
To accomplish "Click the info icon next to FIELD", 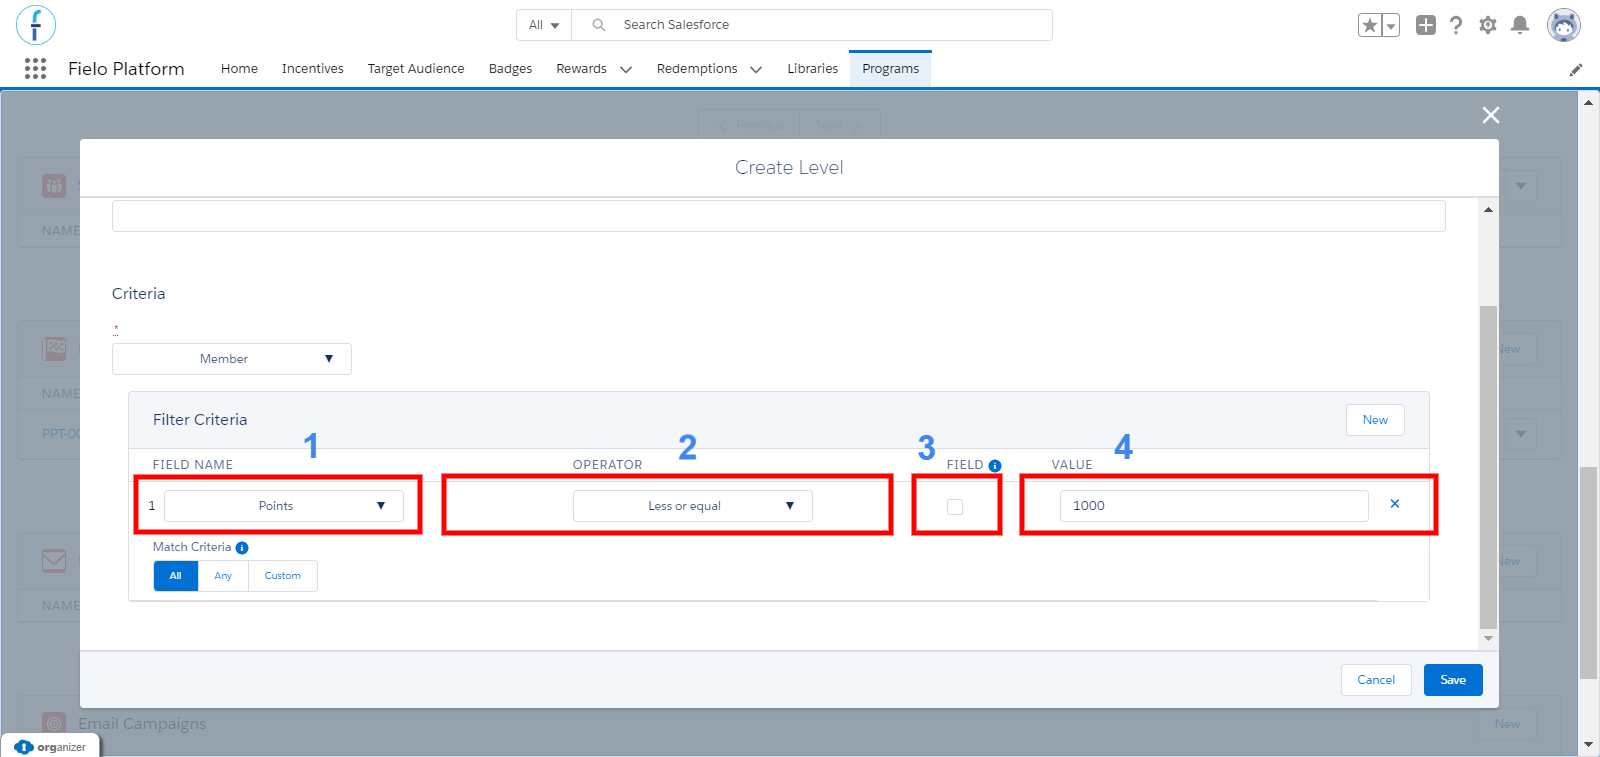I will click(x=995, y=466).
